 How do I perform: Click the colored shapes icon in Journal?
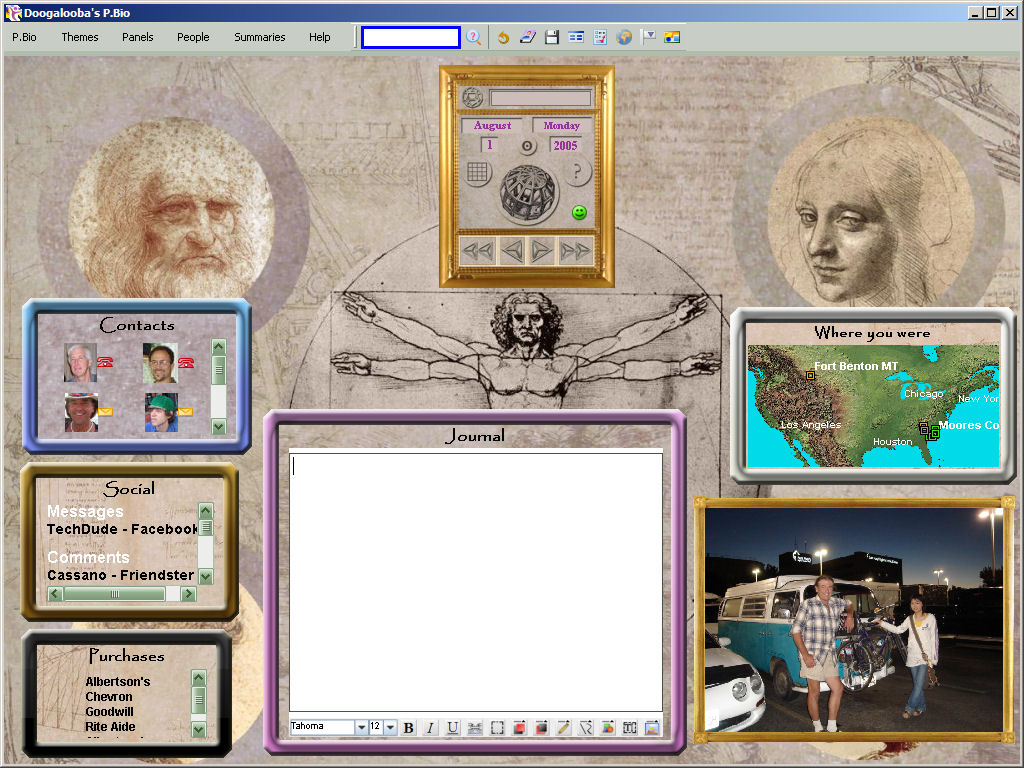(x=607, y=728)
